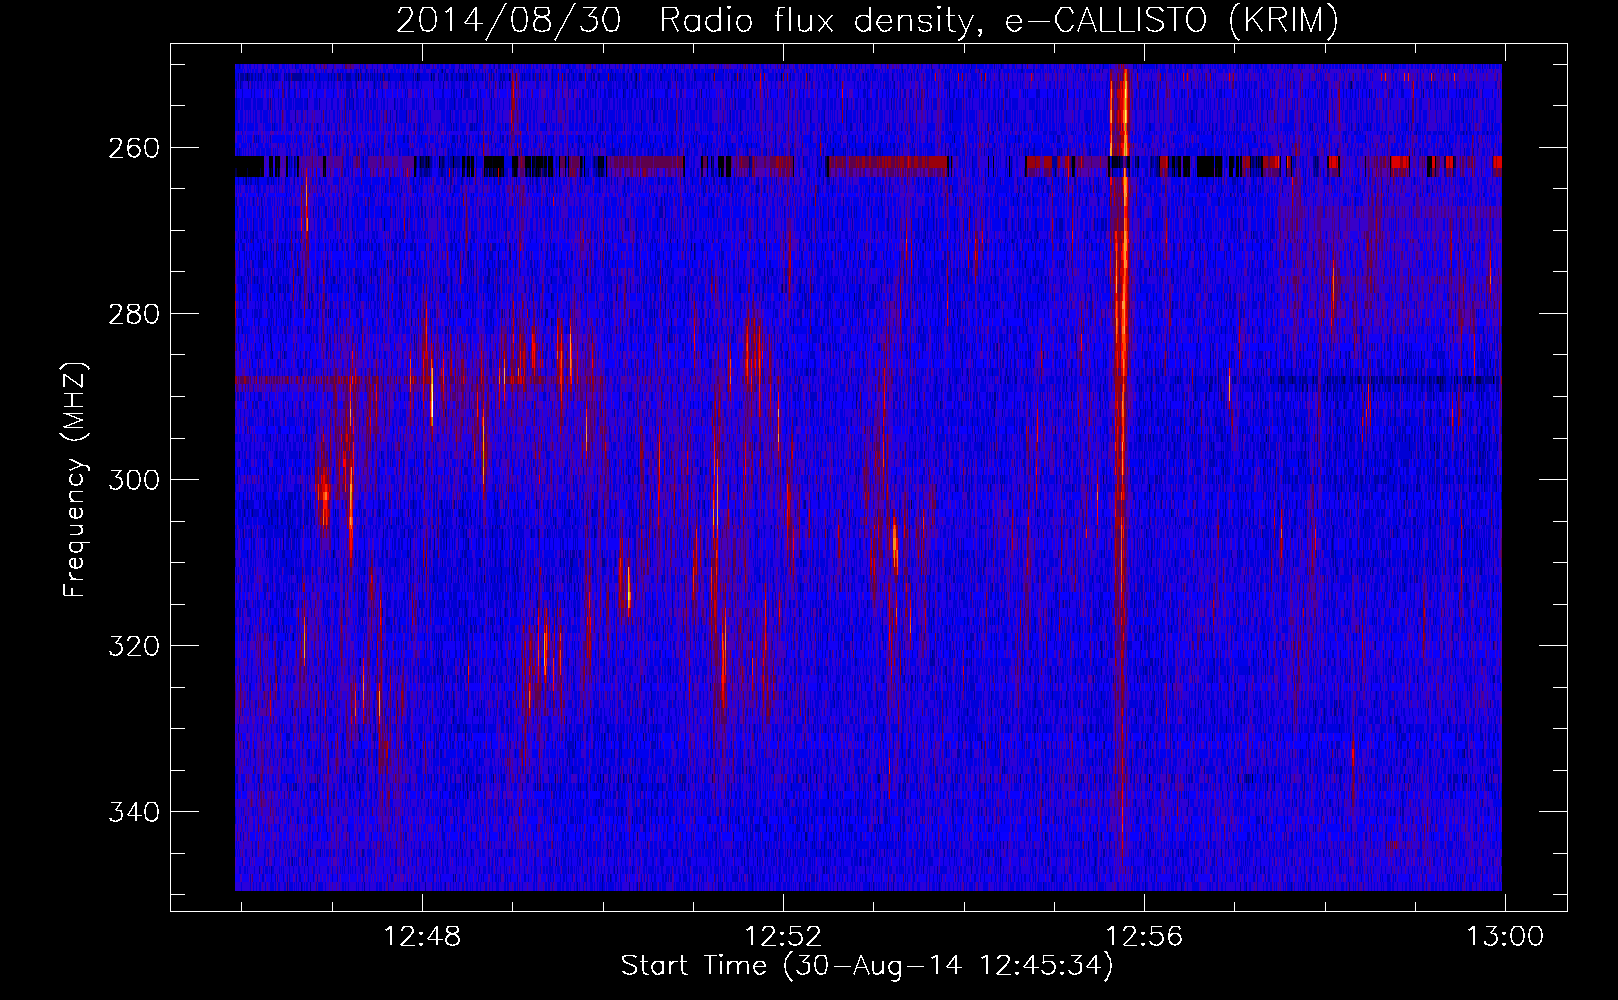Click the "Start Time (30-Aug-14 12:45:34)" label
The image size is (1618, 1000).
click(x=867, y=966)
